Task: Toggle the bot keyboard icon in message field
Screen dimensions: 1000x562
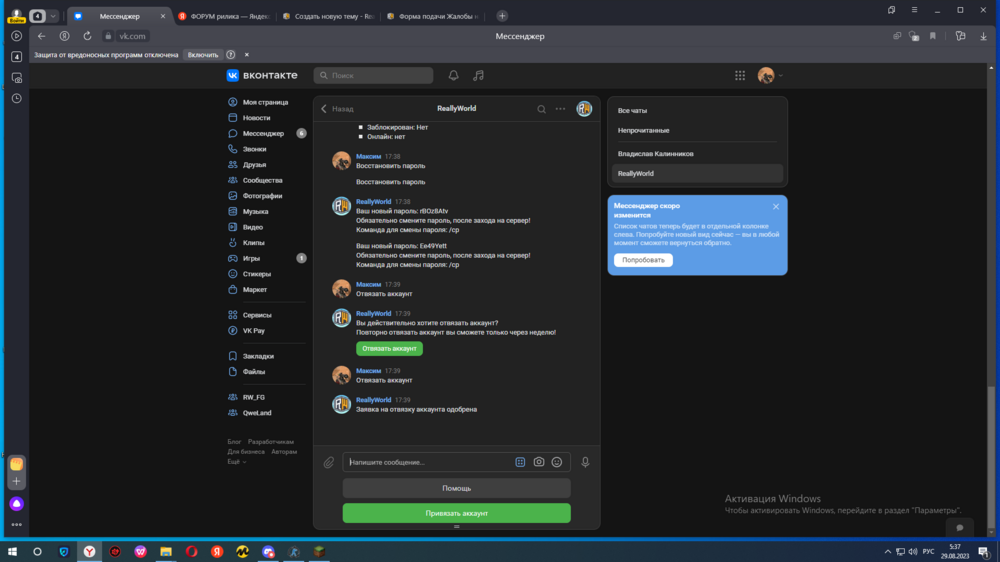Action: [x=520, y=462]
